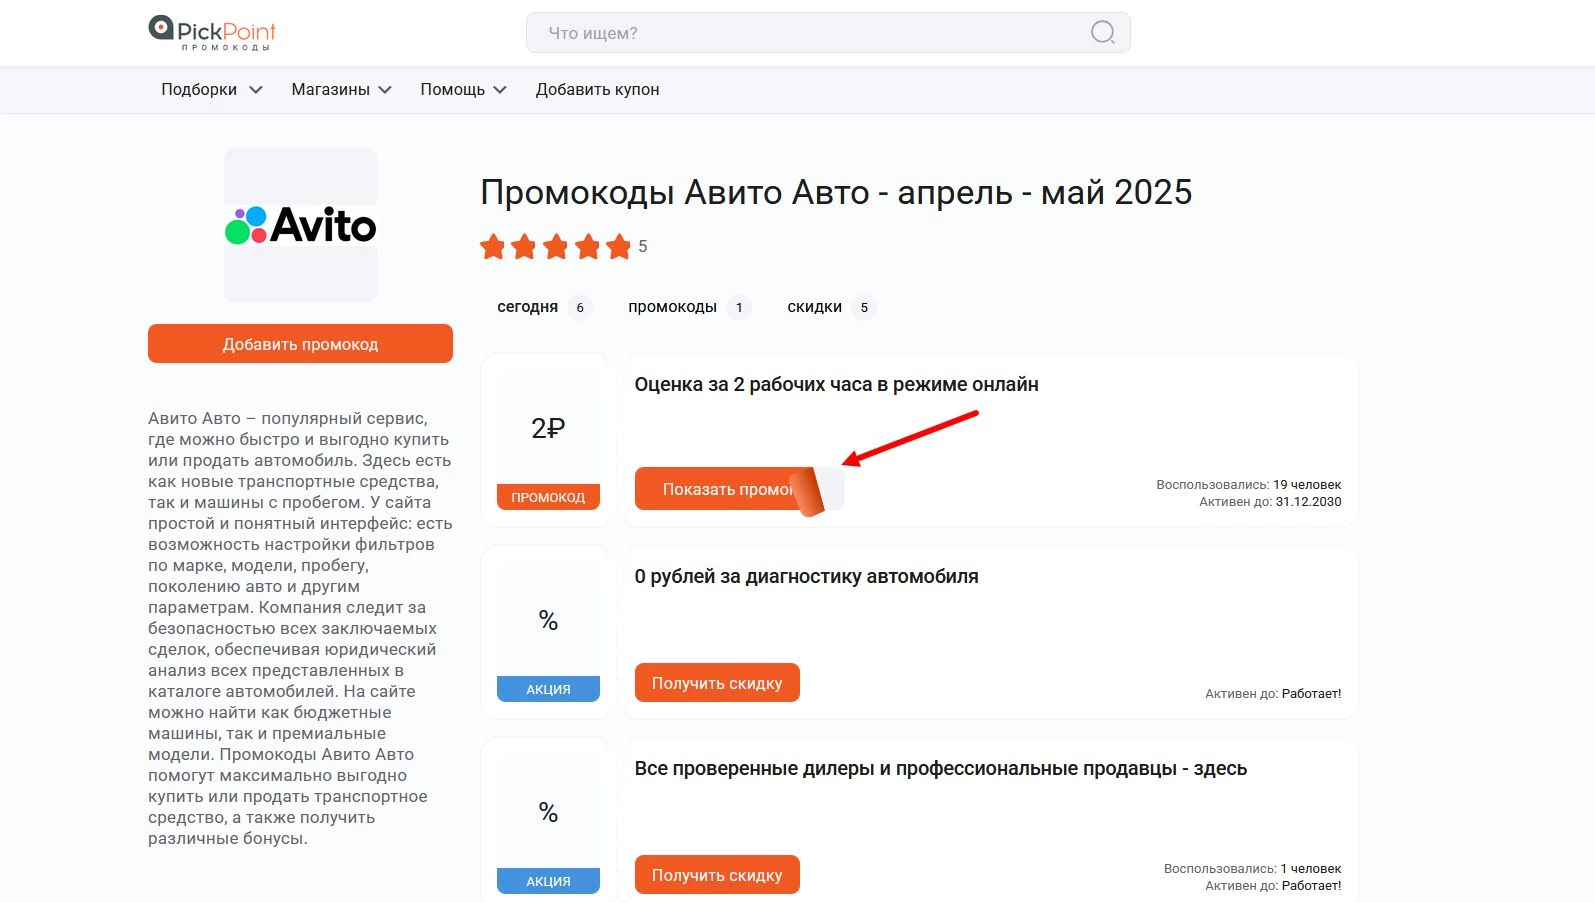The width and height of the screenshot is (1595, 903).
Task: Switch to the промокоды tab
Action: [689, 307]
